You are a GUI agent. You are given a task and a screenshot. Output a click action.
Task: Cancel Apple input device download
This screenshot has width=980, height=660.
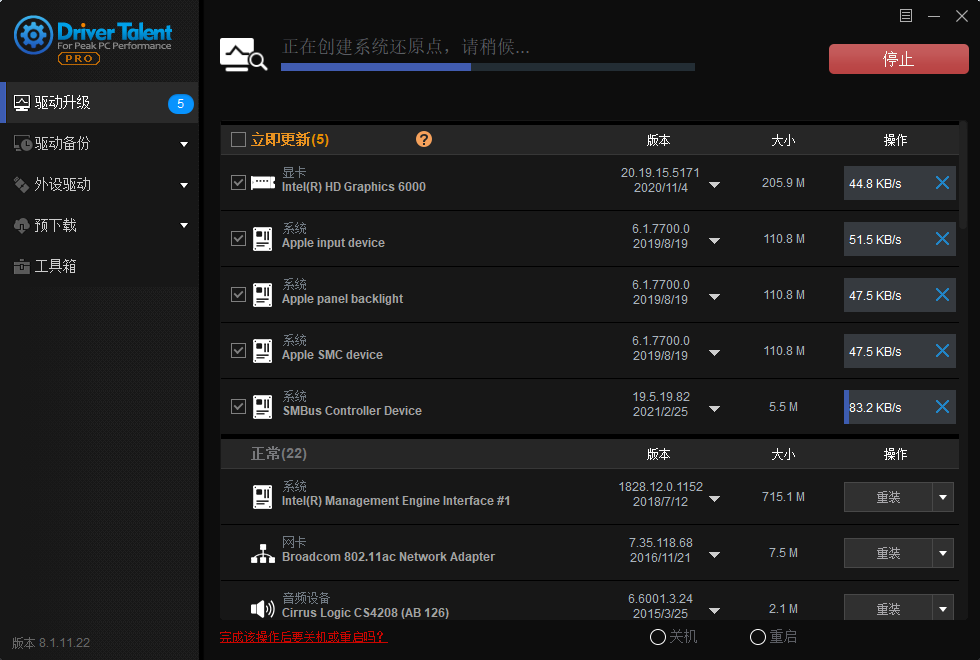[x=942, y=239]
